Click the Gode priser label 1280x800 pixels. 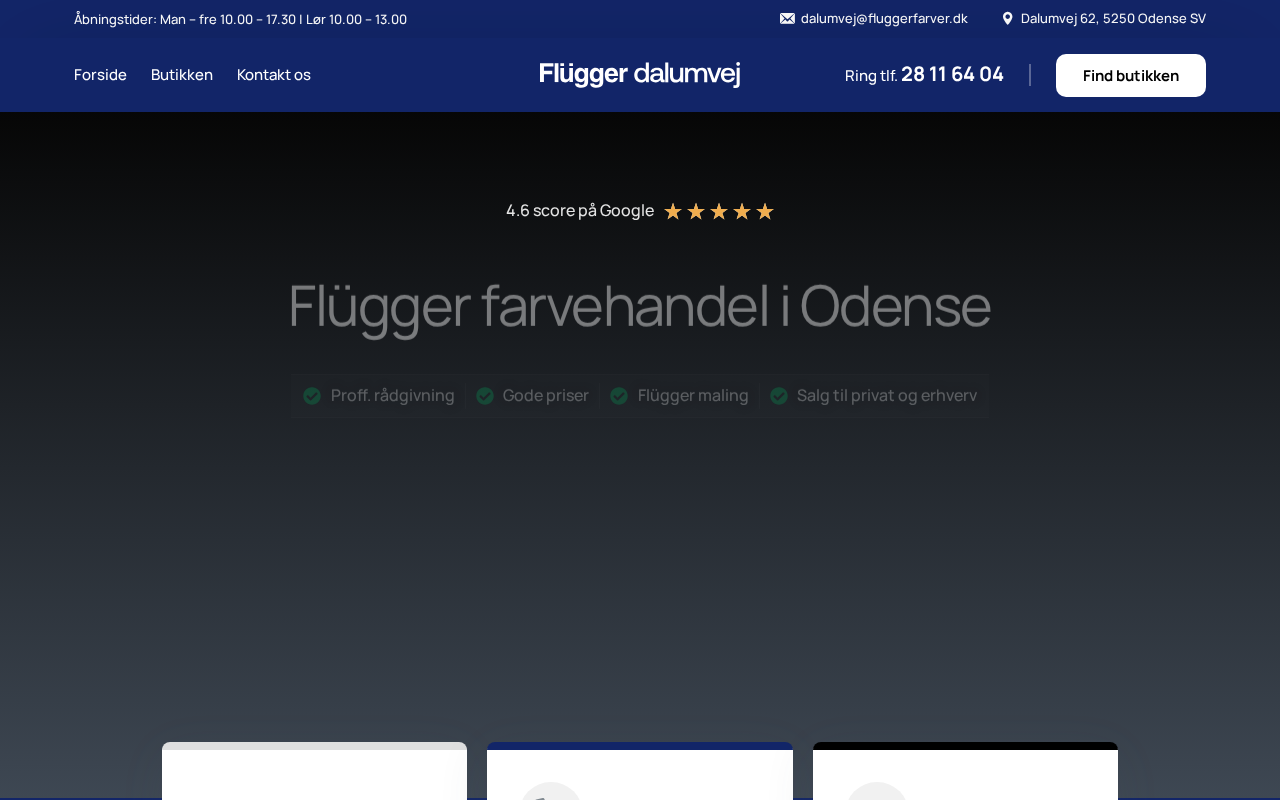(546, 396)
